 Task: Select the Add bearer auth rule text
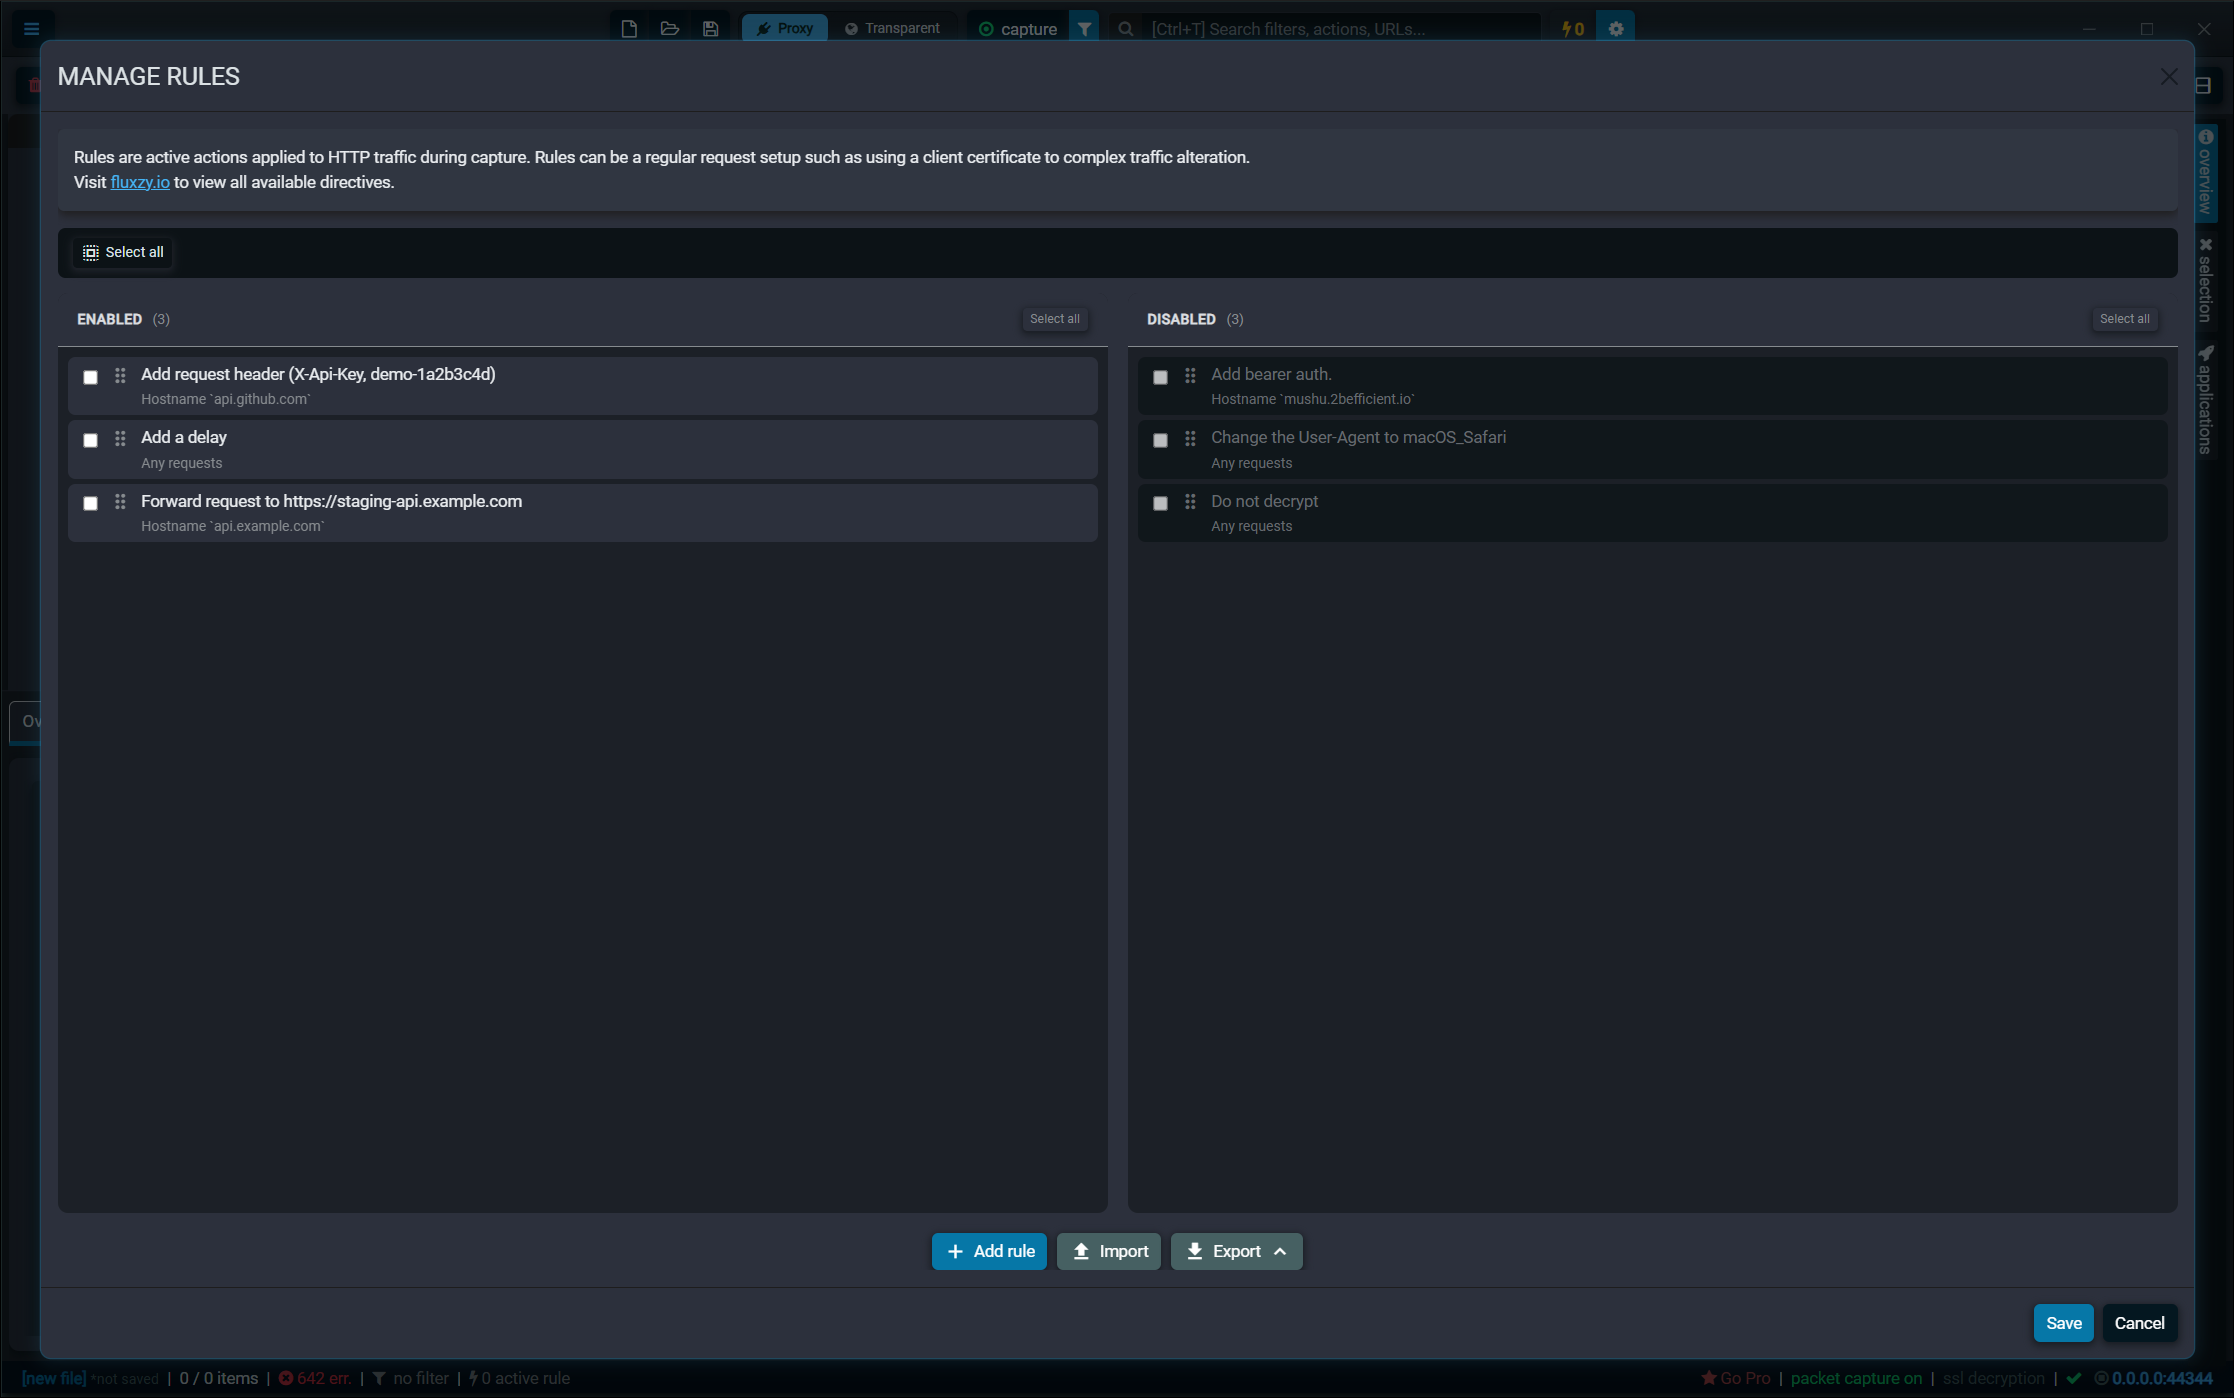tap(1271, 374)
